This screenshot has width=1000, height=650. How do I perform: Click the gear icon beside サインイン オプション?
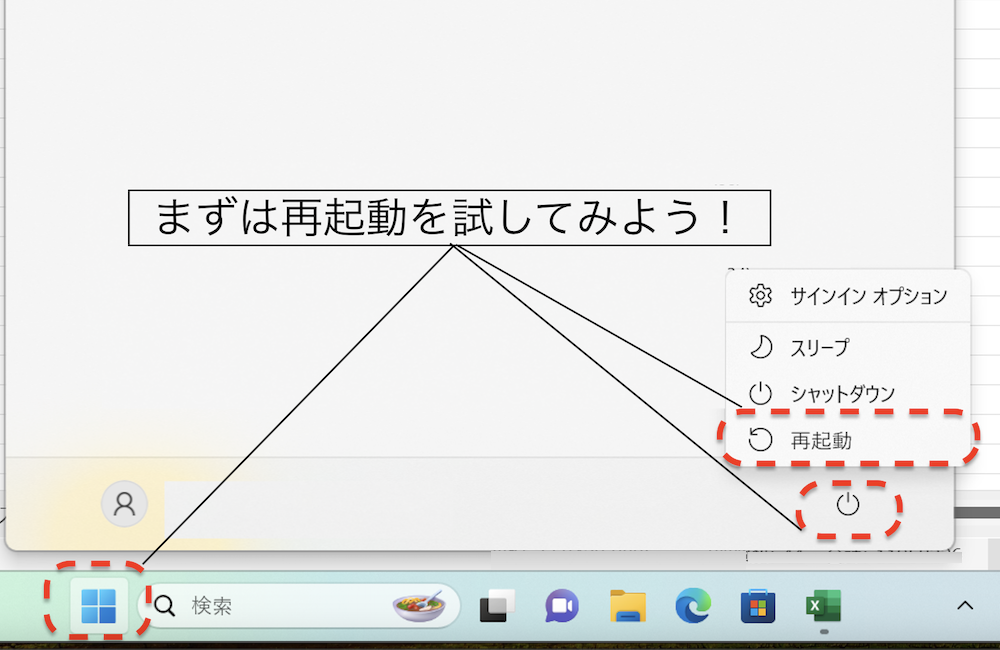[x=761, y=296]
